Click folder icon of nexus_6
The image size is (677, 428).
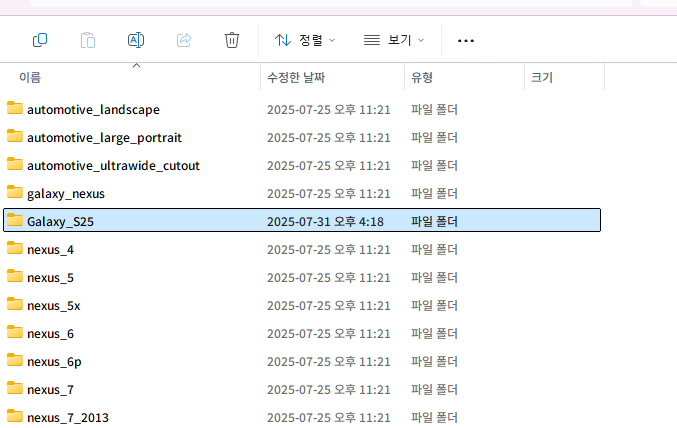pos(15,333)
